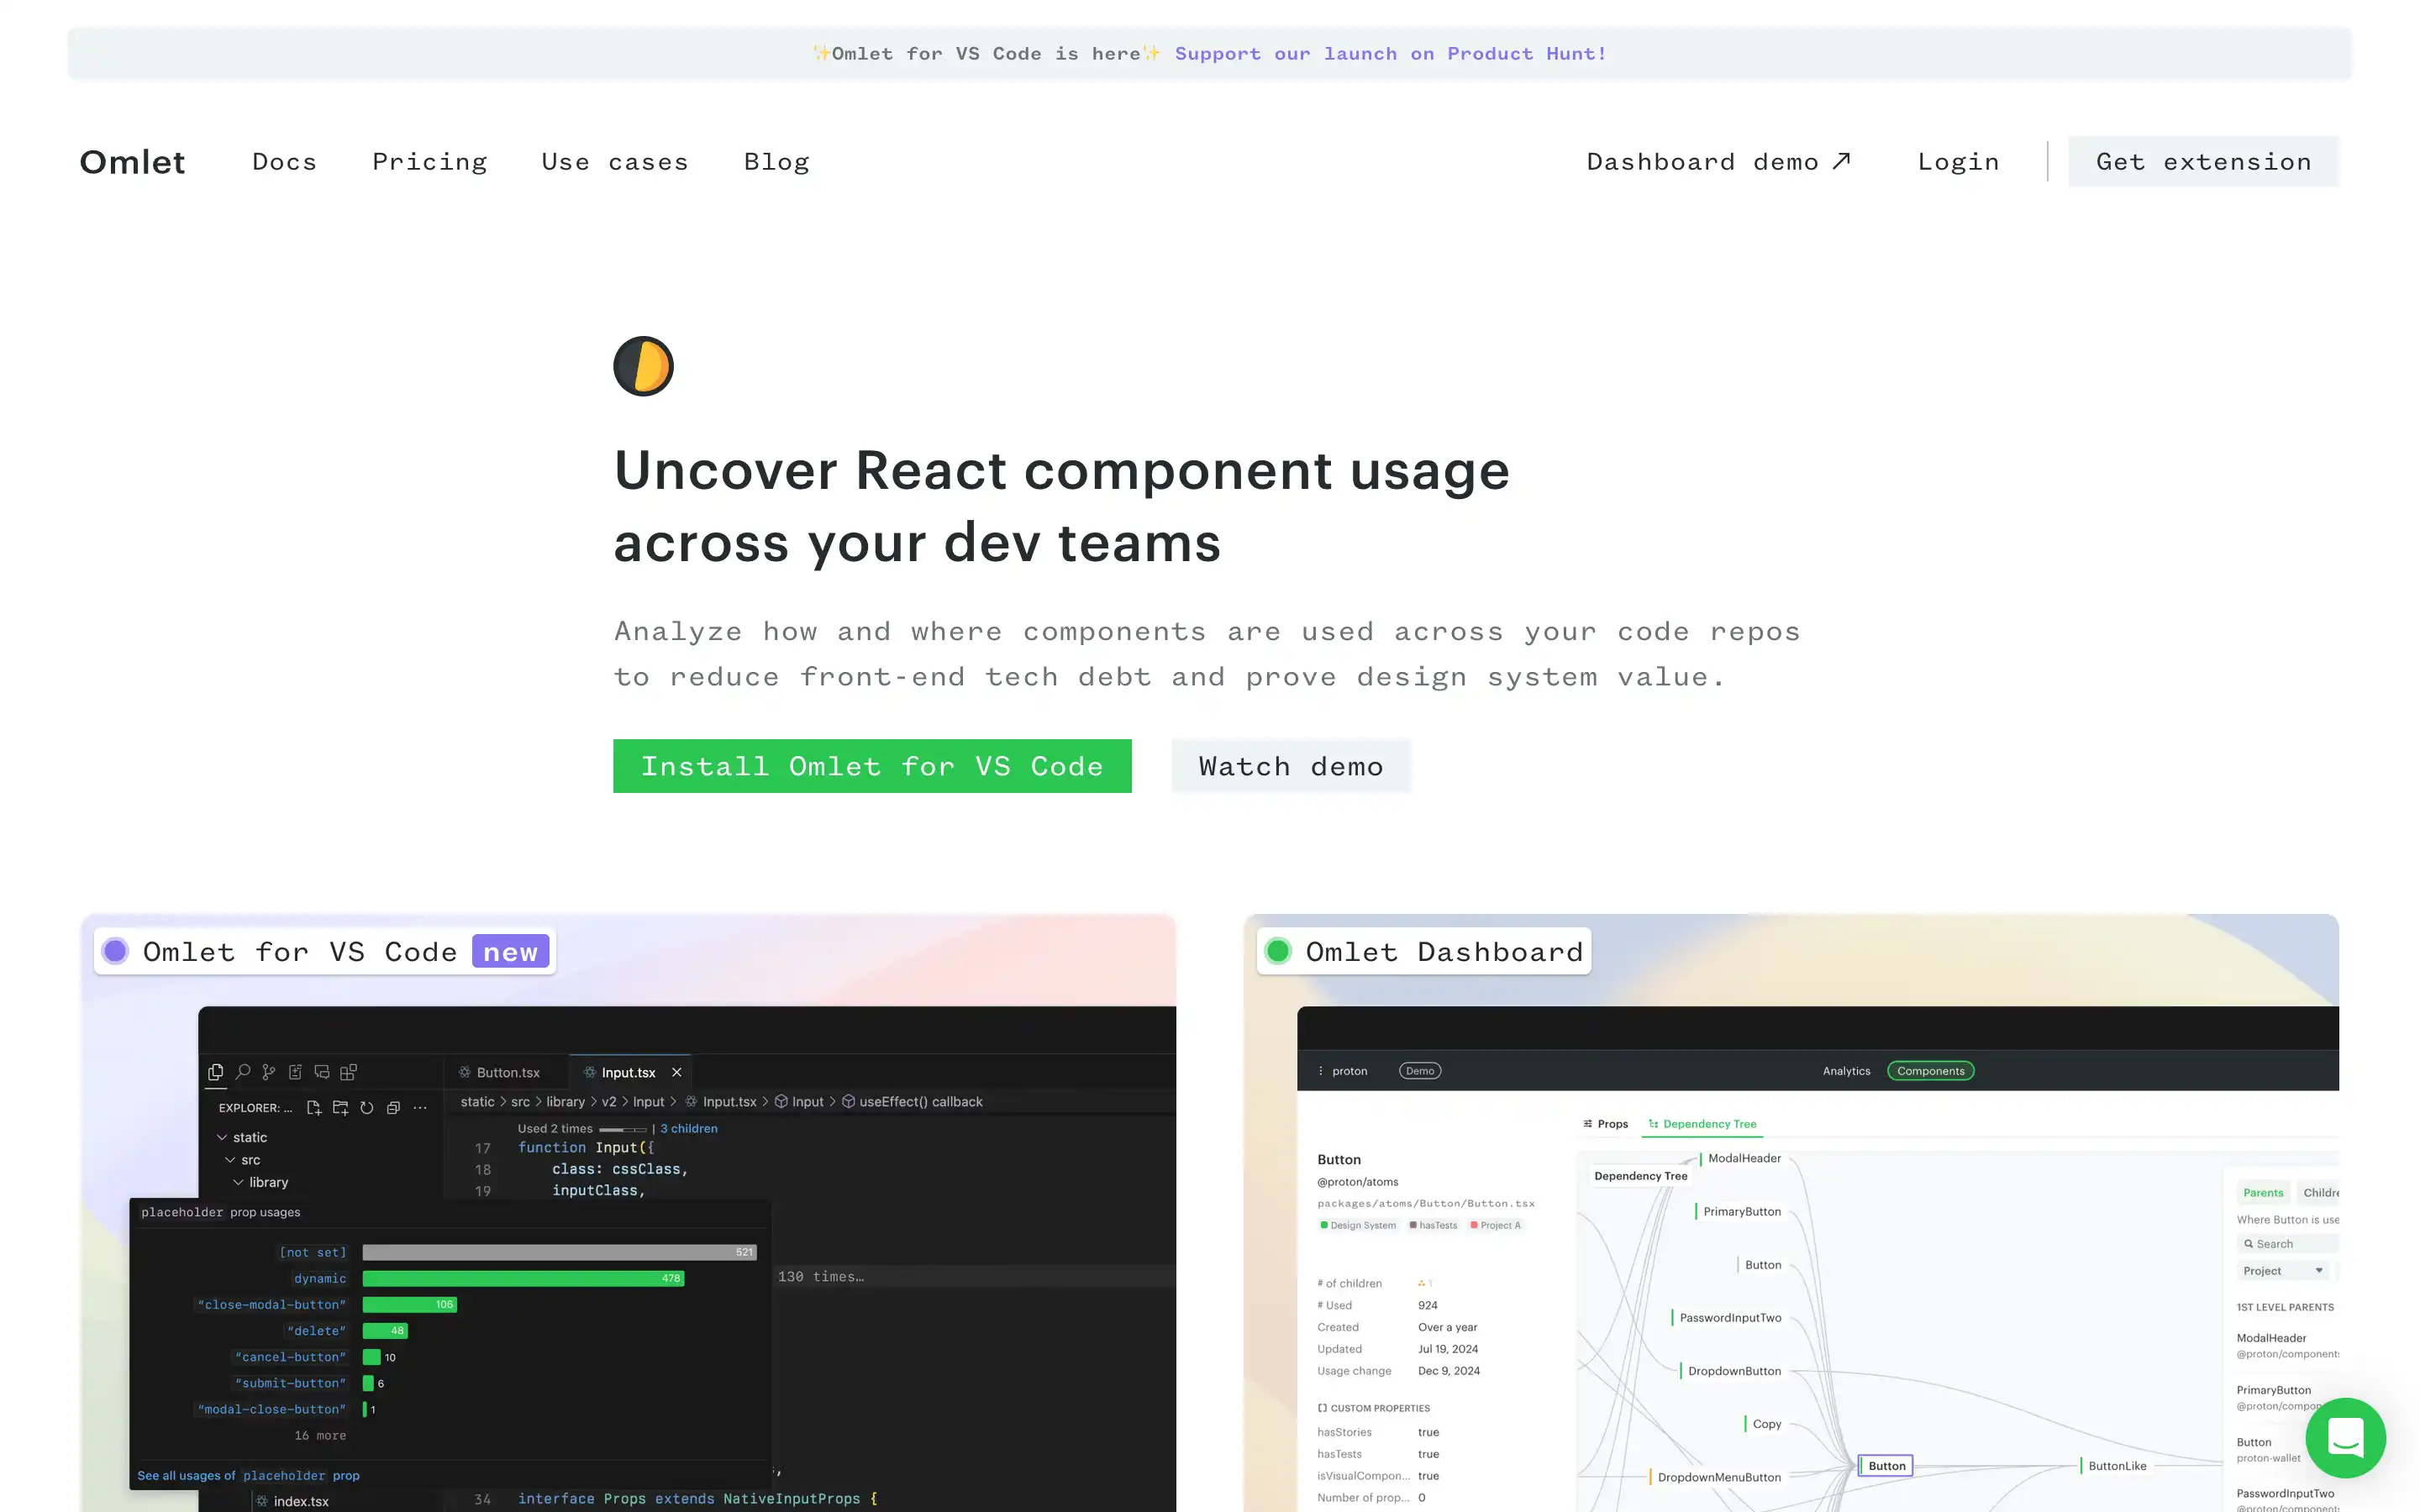
Task: Click the close-modal-button usage bar
Action: (x=409, y=1304)
